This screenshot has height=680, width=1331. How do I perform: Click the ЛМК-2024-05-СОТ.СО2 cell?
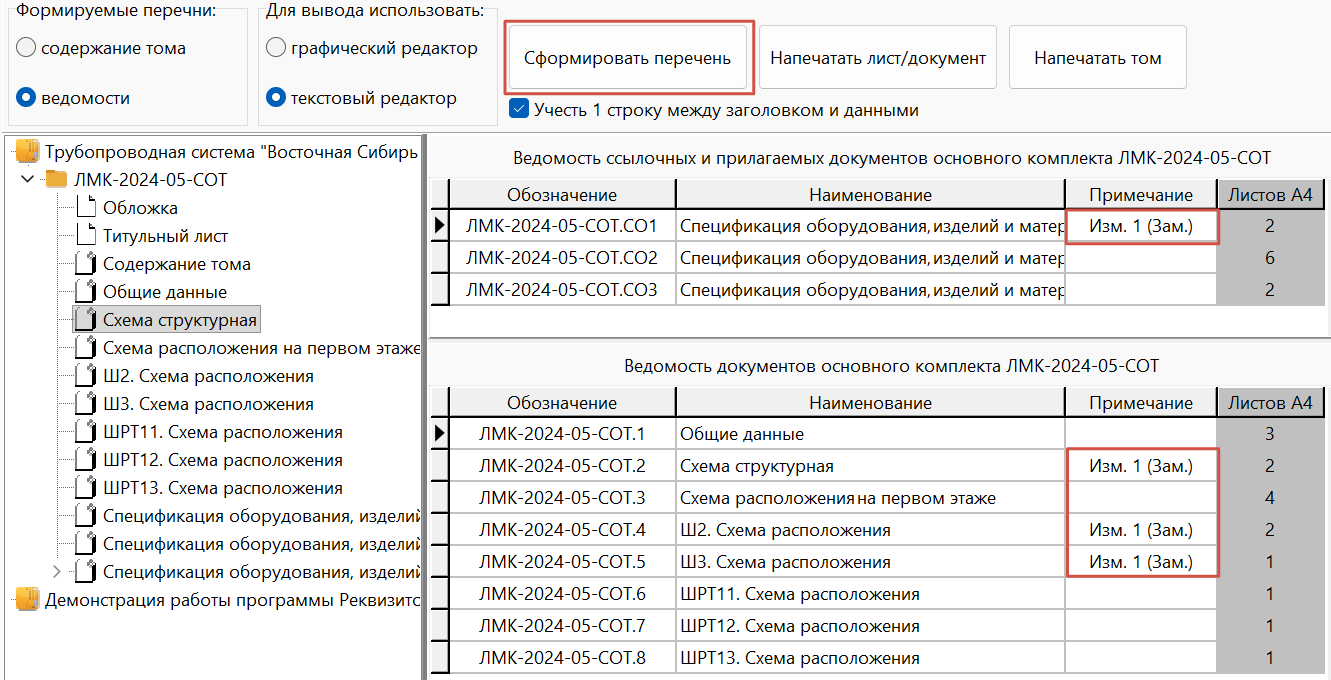[x=562, y=258]
